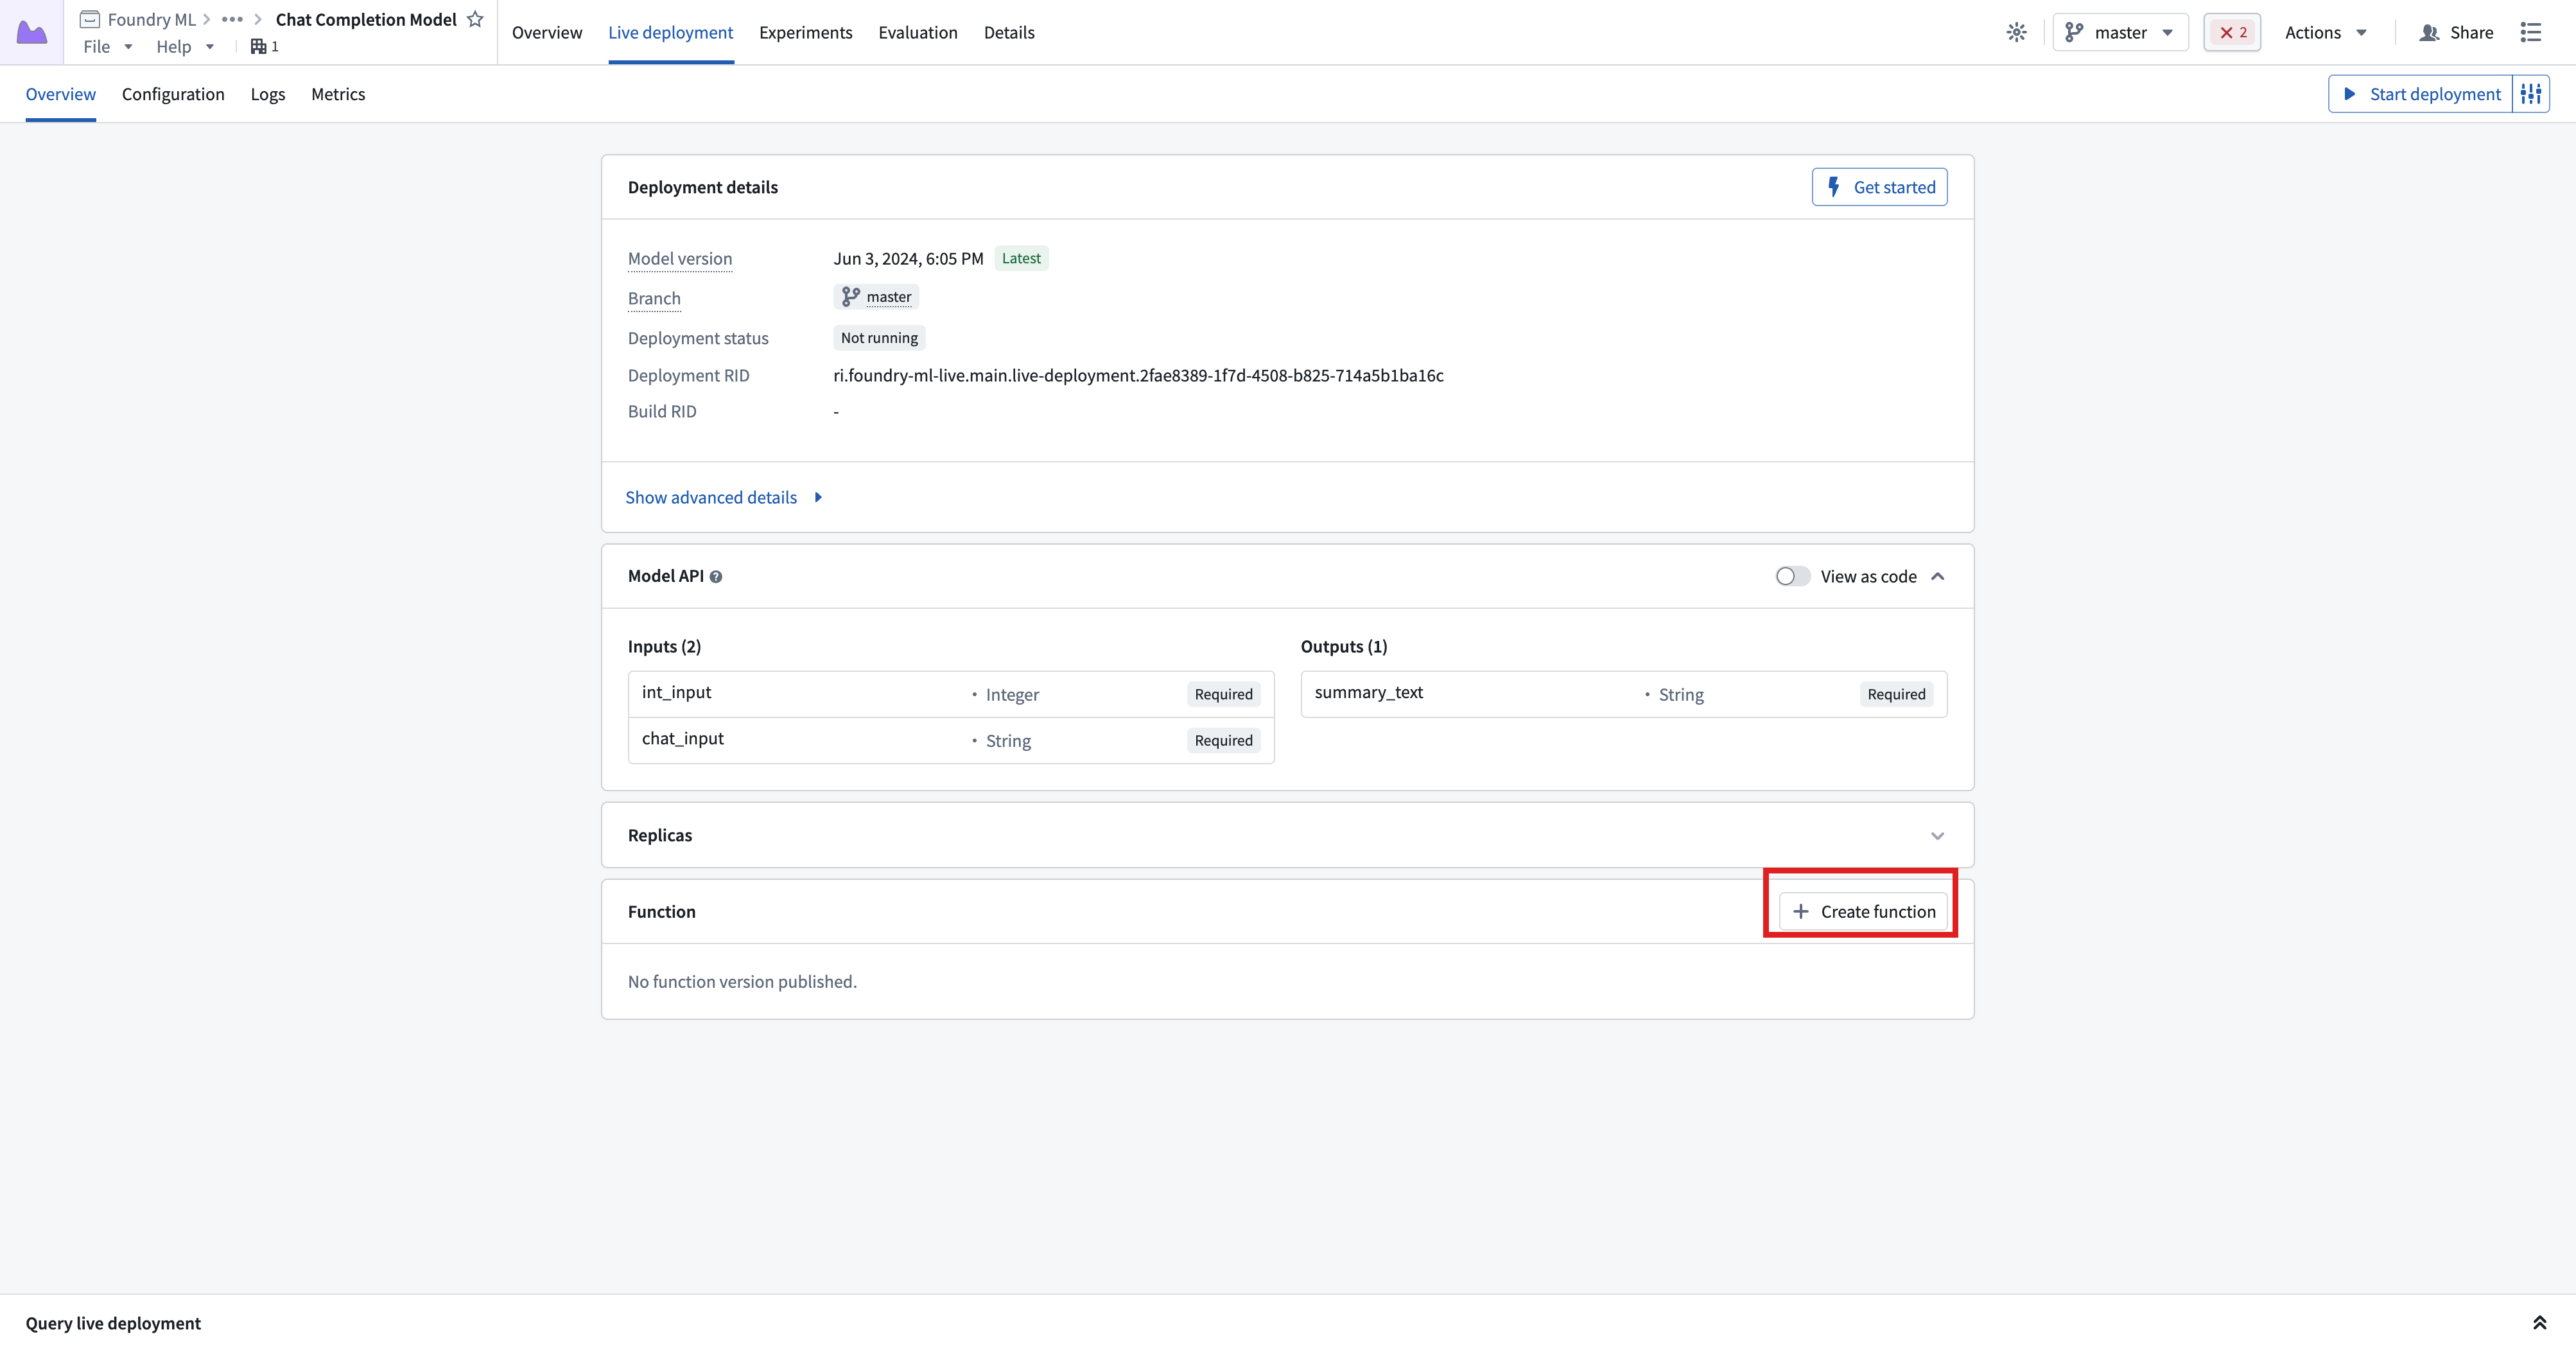
Task: Switch to the Experiments tab
Action: 805,32
